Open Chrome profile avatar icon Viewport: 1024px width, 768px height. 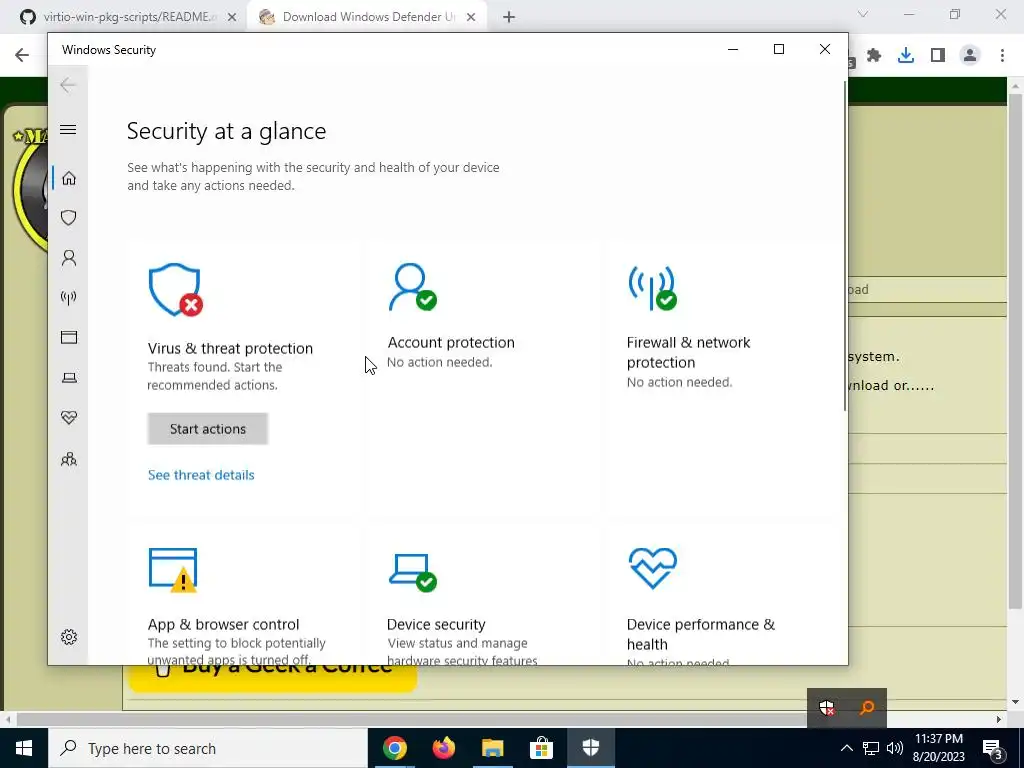point(970,56)
